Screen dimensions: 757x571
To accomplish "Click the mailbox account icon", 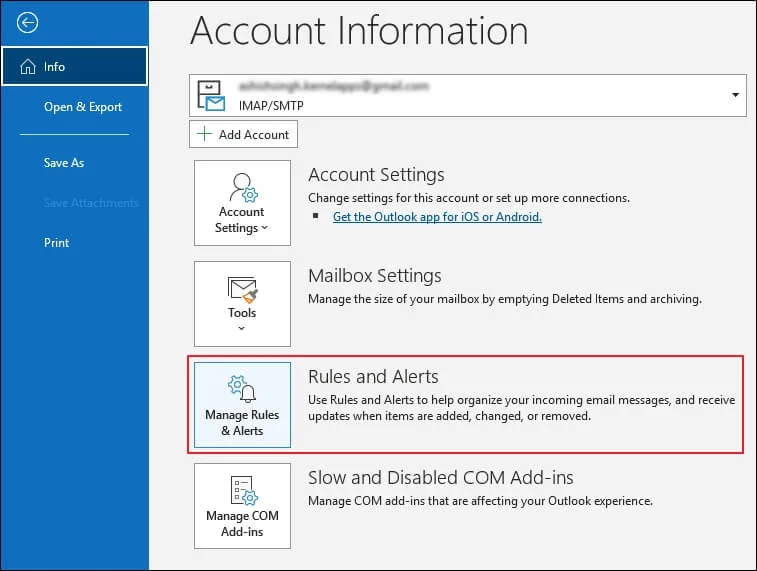I will tap(211, 96).
